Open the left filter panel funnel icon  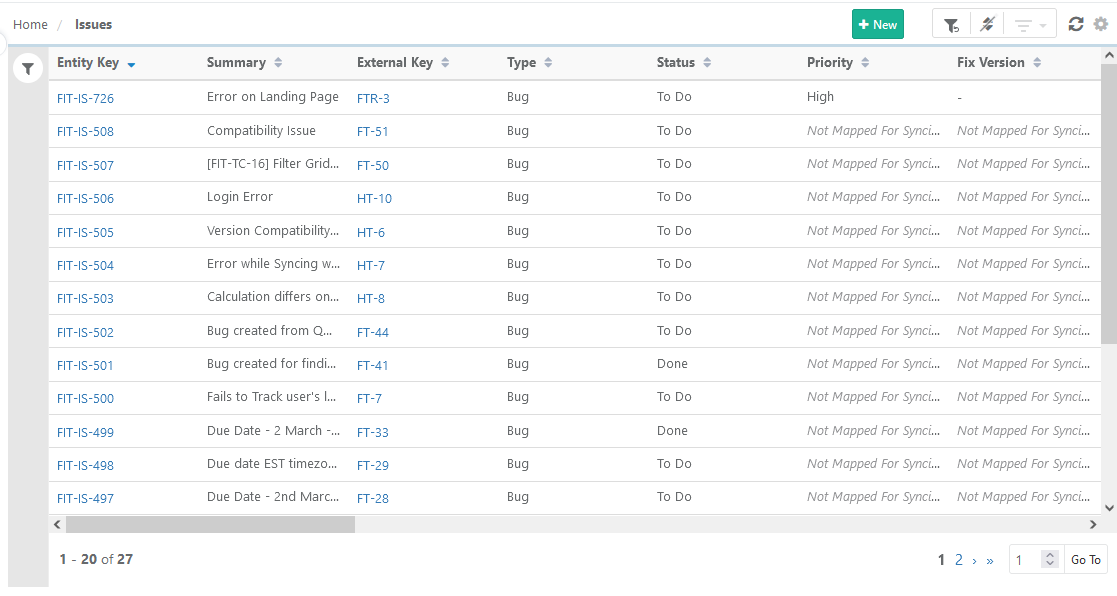(27, 68)
